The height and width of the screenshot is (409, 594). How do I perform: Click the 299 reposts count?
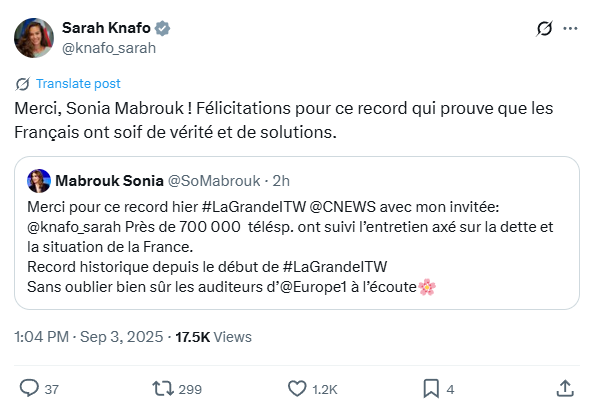coord(190,389)
